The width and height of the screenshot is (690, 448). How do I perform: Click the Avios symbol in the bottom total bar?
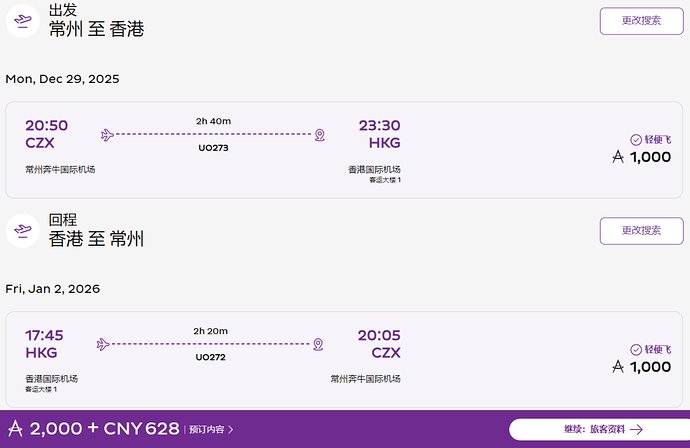(15, 429)
